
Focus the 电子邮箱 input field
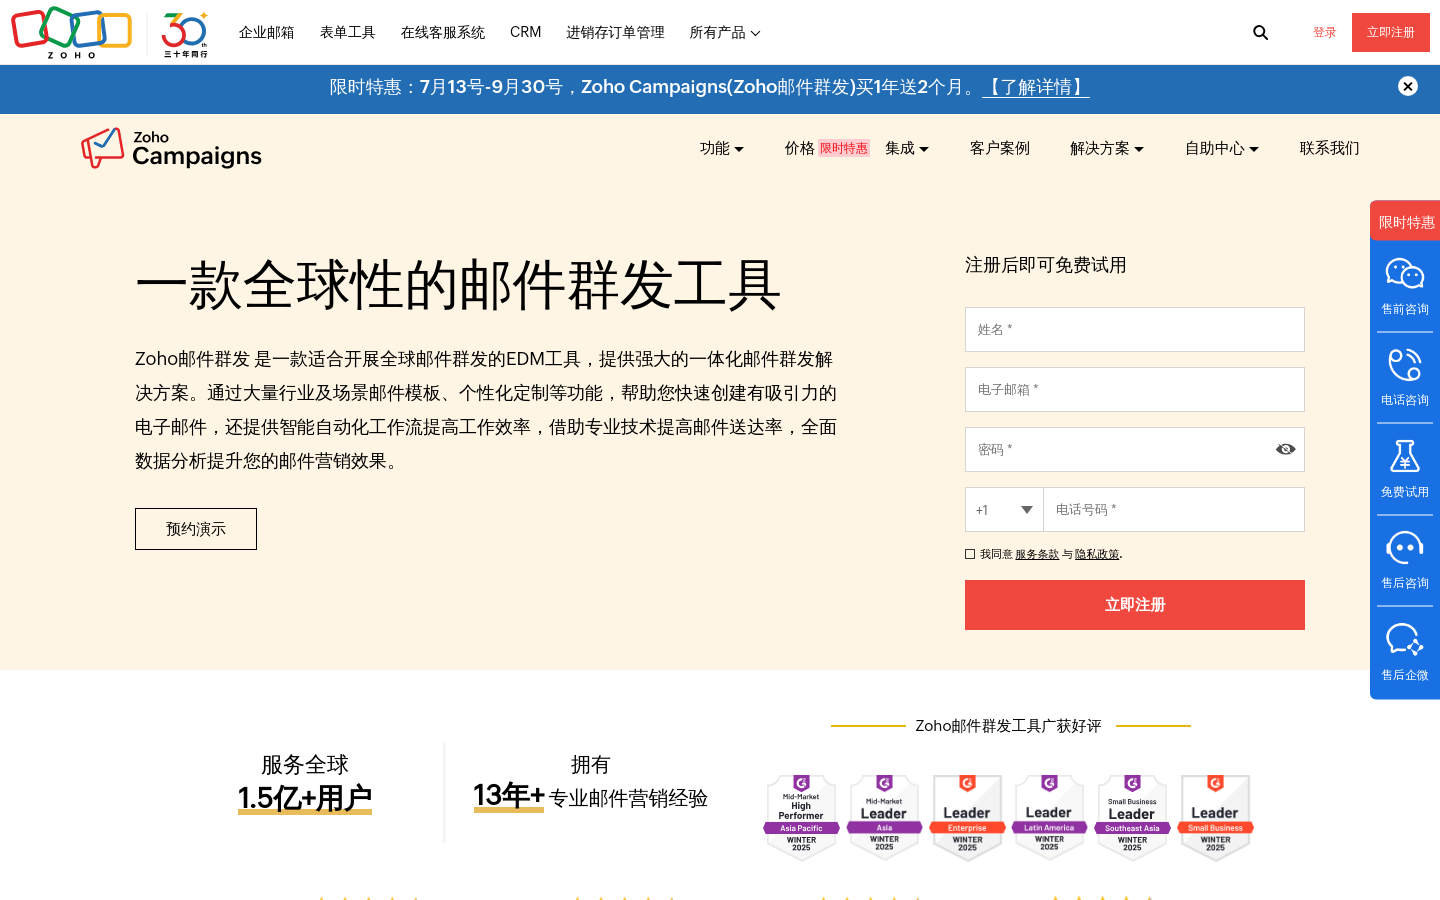[x=1135, y=390]
